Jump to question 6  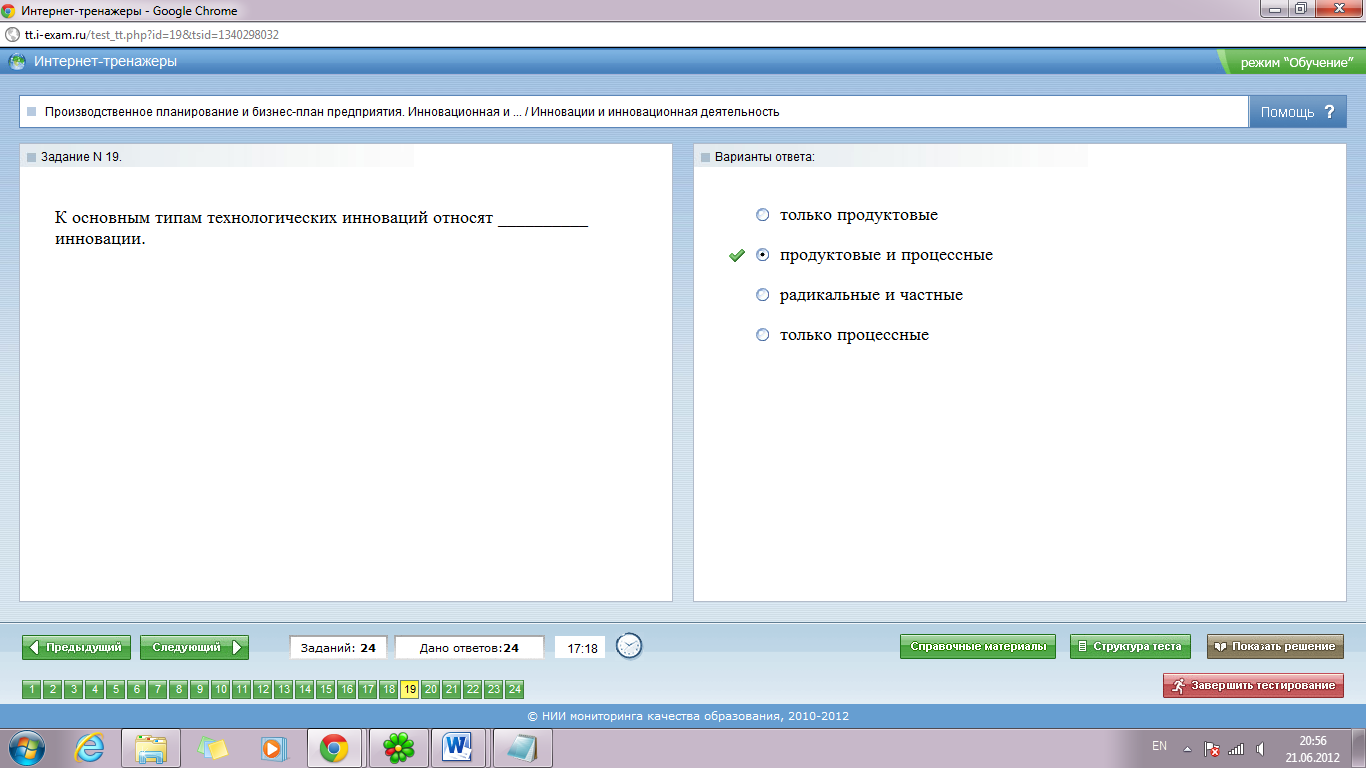point(137,689)
